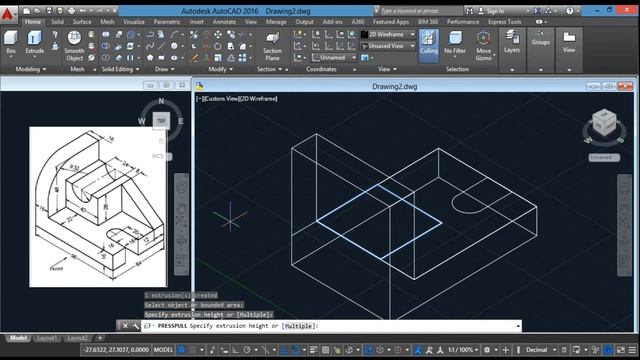640x360 pixels.
Task: Toggle ortho mode in status bar
Action: coord(236,350)
